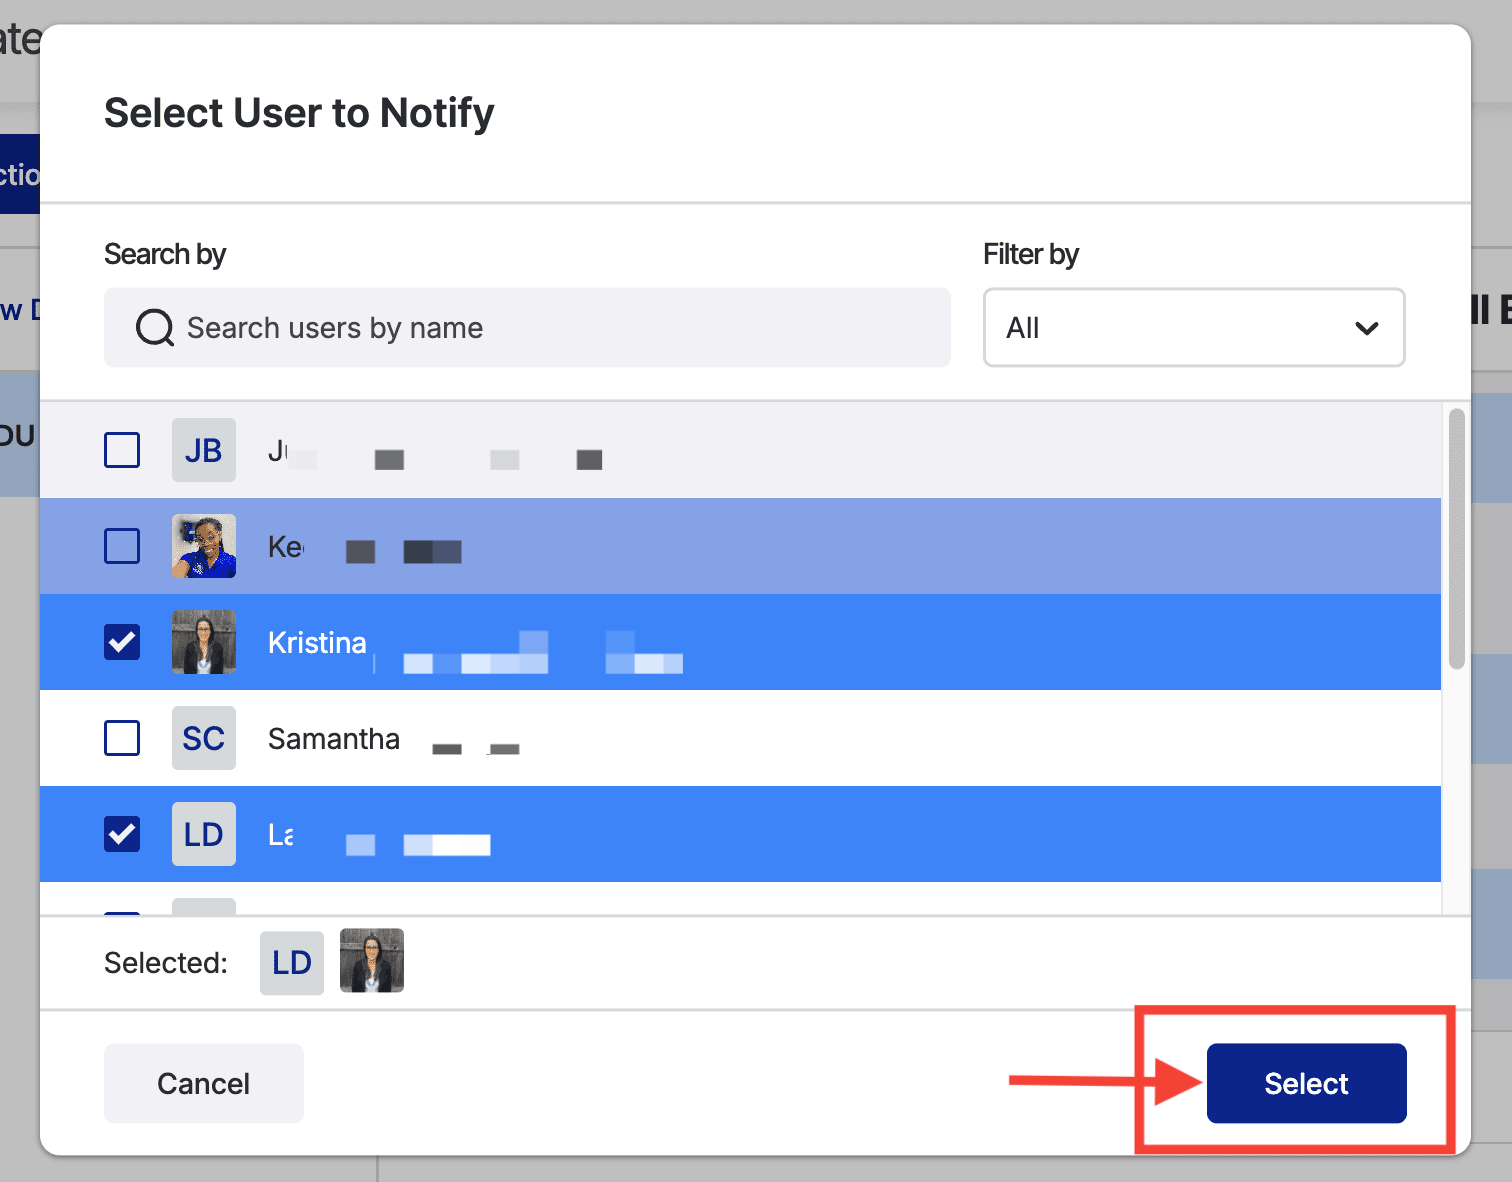Click Kristina's photo in the Selected area
This screenshot has width=1512, height=1182.
pos(372,960)
